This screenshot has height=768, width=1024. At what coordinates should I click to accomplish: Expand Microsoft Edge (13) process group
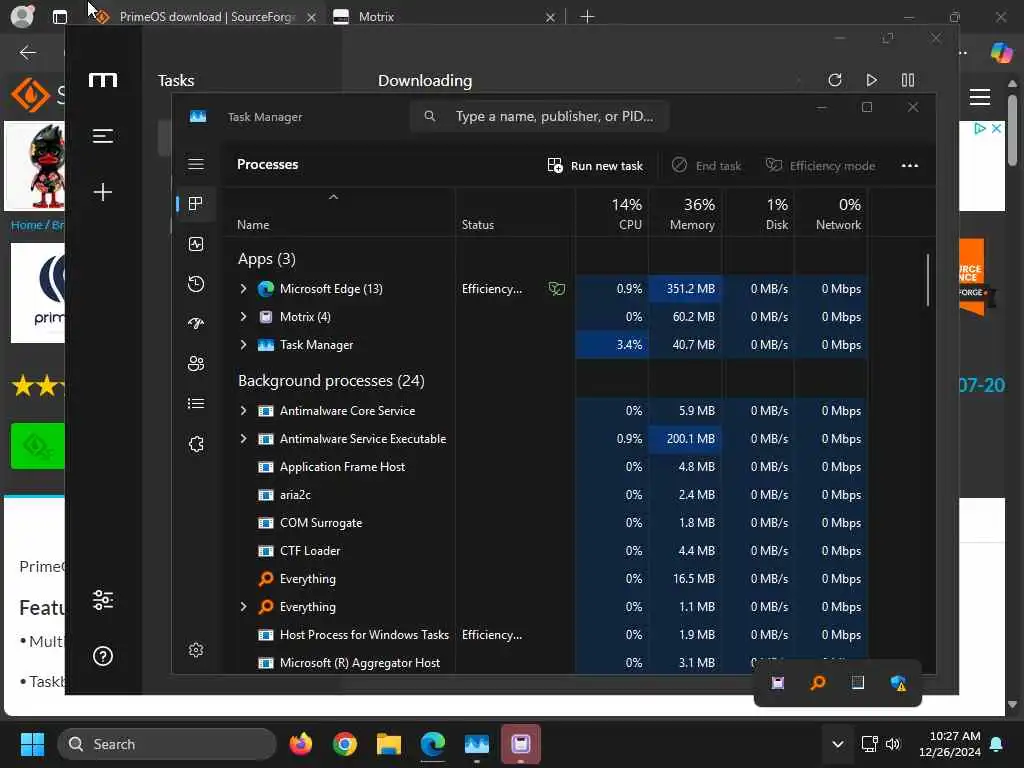pyautogui.click(x=244, y=289)
